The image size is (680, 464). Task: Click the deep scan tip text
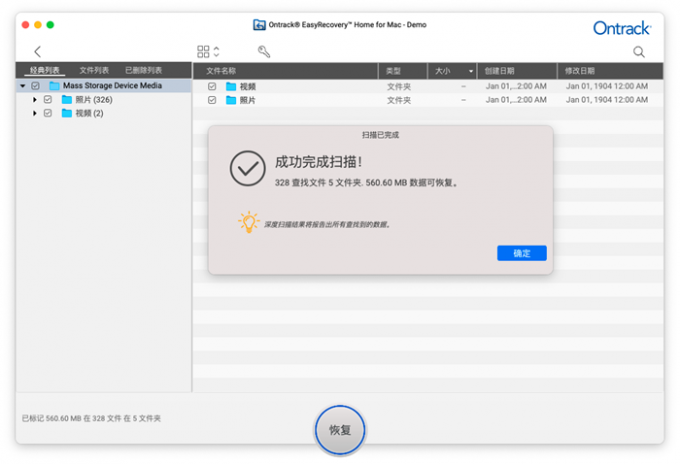(x=327, y=225)
